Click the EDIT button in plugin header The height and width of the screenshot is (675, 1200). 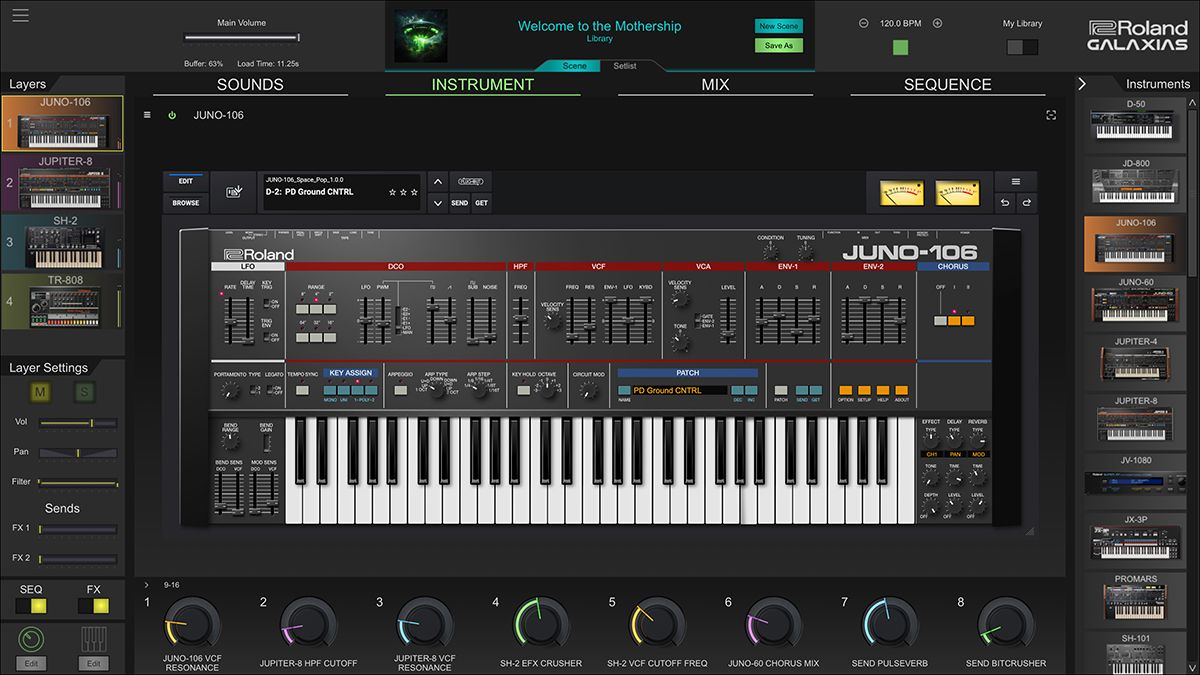tap(186, 182)
